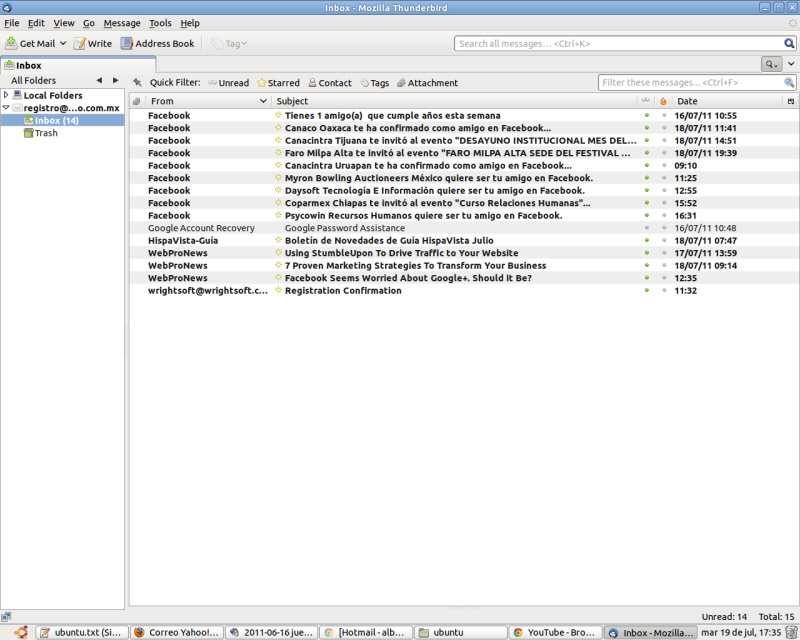The image size is (800, 640).
Task: Mark Registration Confirmation as junk
Action: point(664,290)
